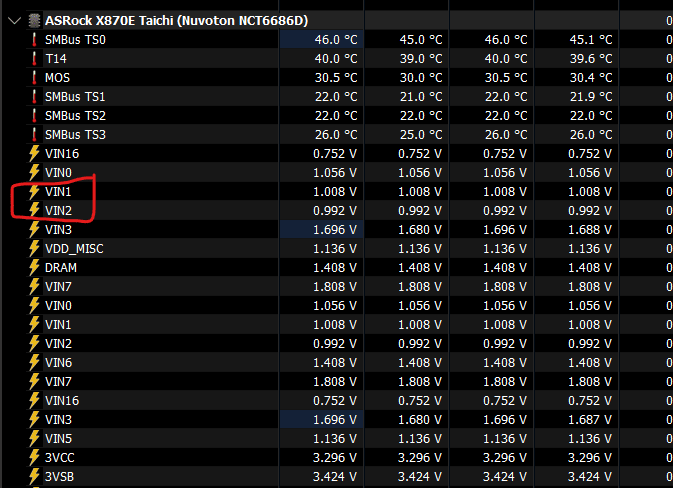This screenshot has width=673, height=488.
Task: Select the SMBus TS1 sensor label
Action: [75, 97]
